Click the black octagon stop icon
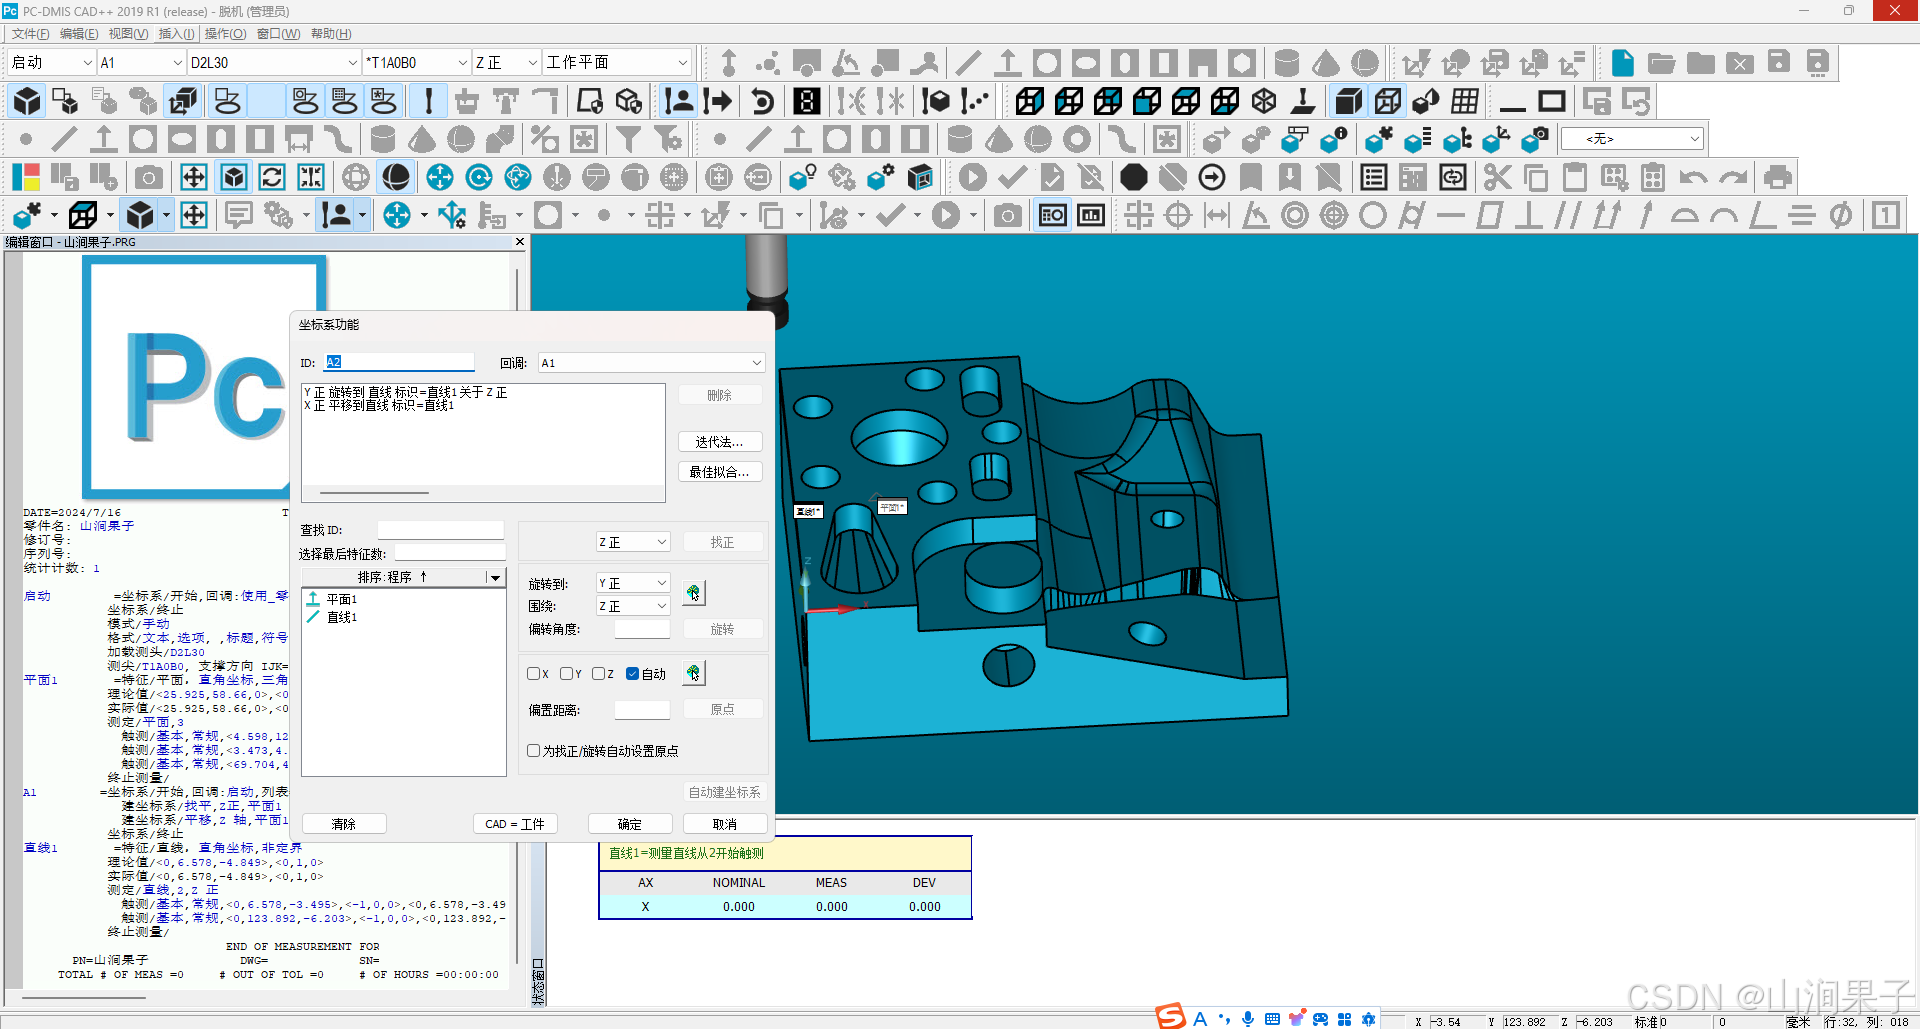 [1133, 178]
